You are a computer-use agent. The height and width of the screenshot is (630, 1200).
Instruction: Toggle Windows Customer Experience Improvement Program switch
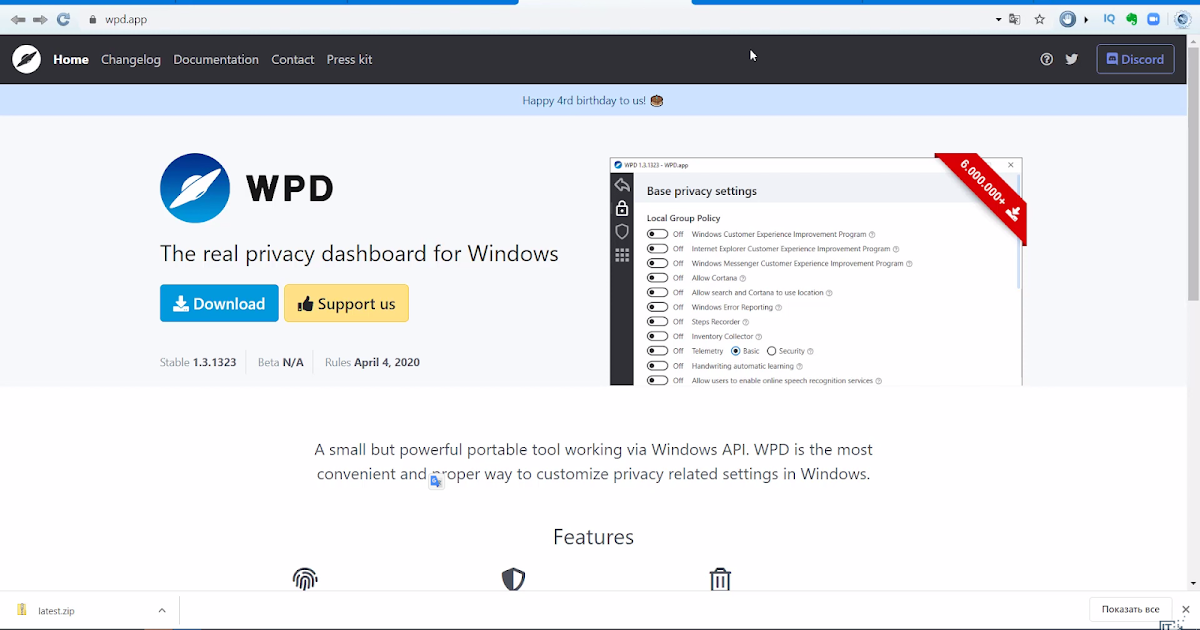point(657,234)
